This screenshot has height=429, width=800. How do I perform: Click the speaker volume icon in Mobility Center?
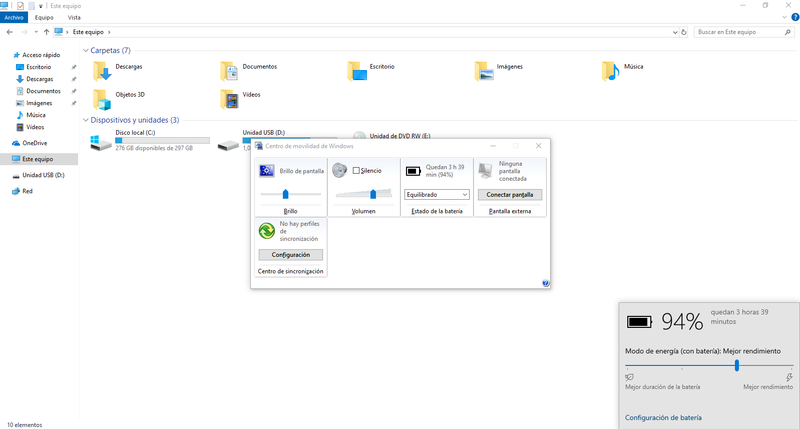(x=340, y=170)
